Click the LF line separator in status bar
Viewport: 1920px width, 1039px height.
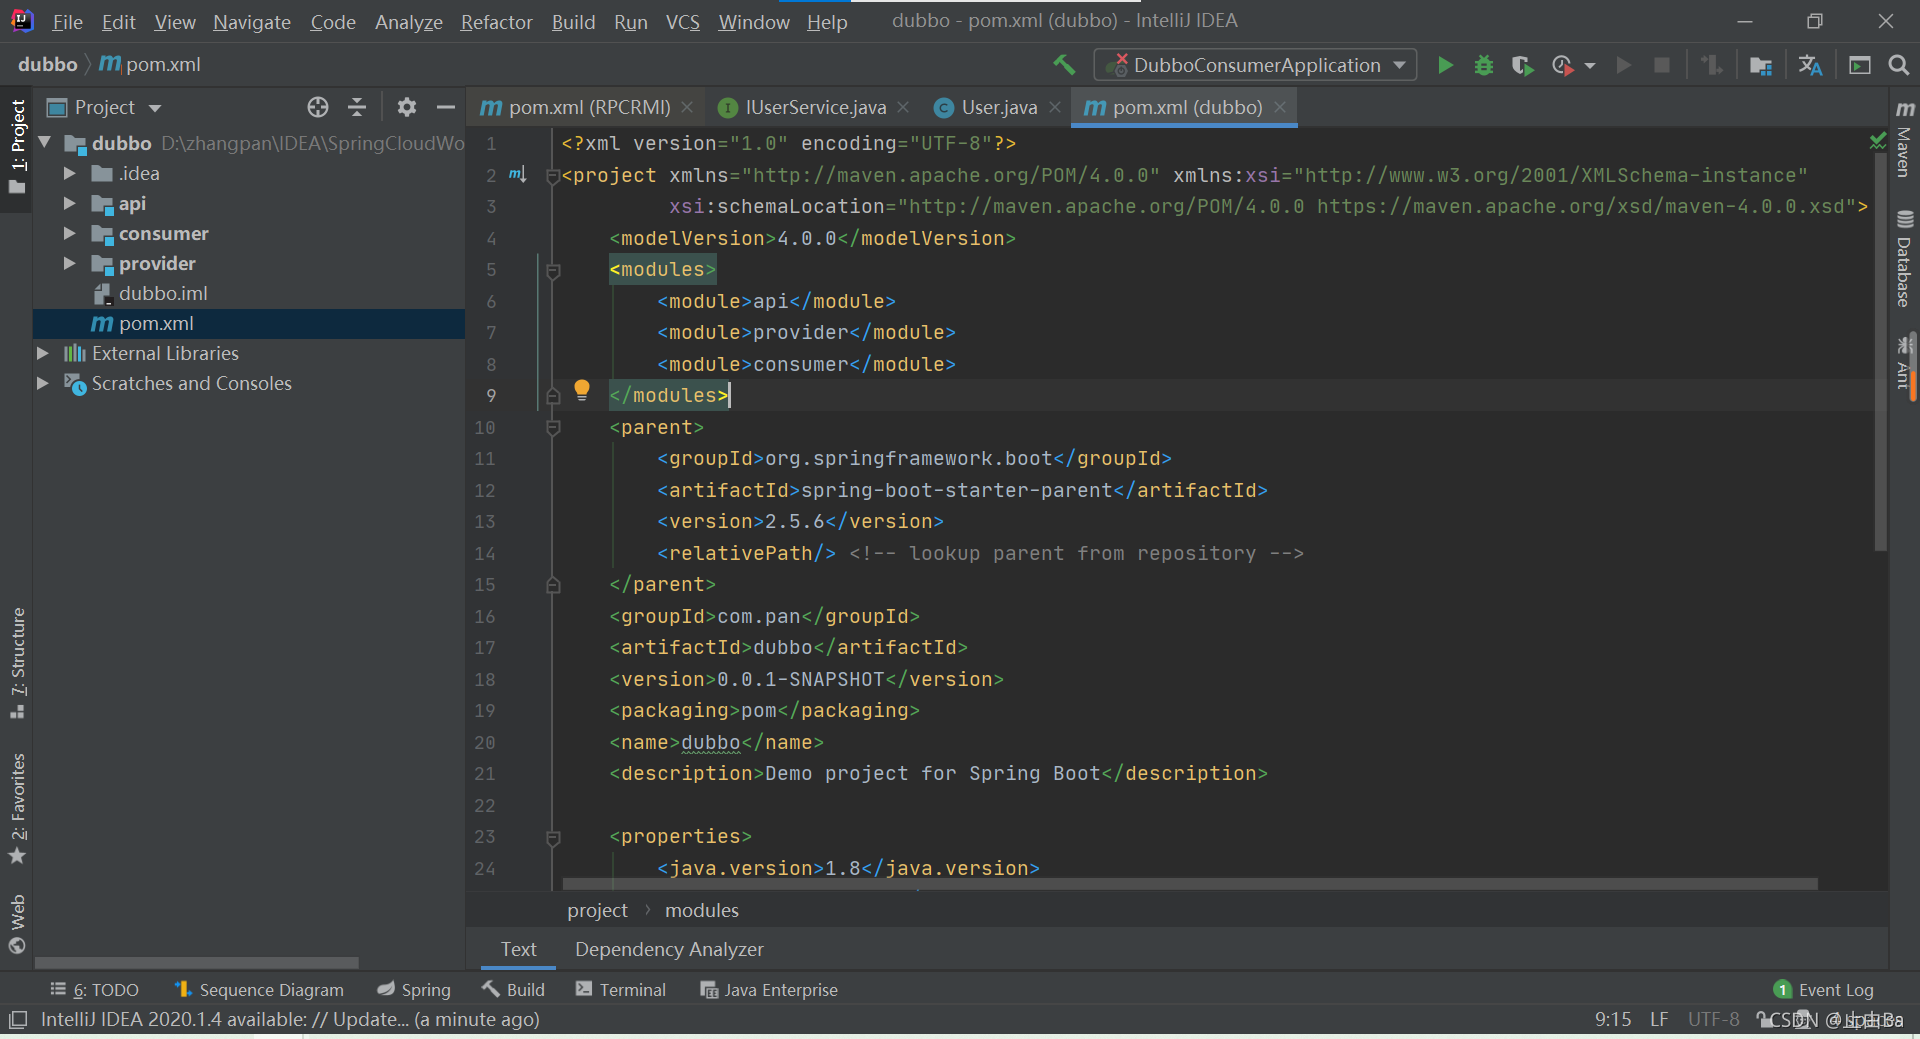click(1659, 1020)
